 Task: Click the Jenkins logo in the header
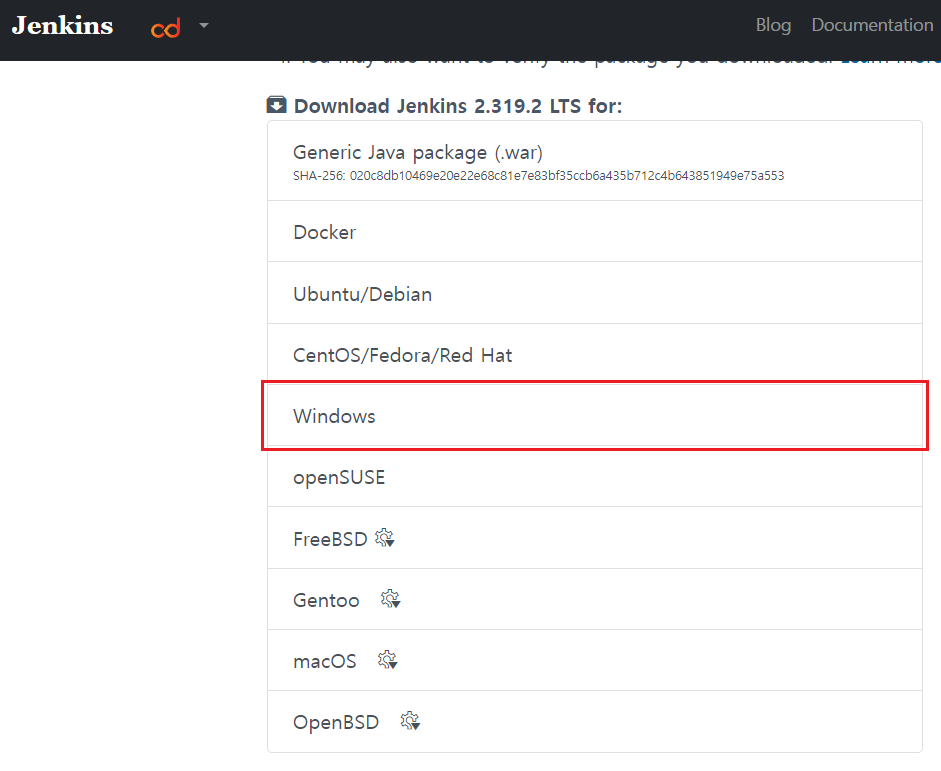pos(62,25)
